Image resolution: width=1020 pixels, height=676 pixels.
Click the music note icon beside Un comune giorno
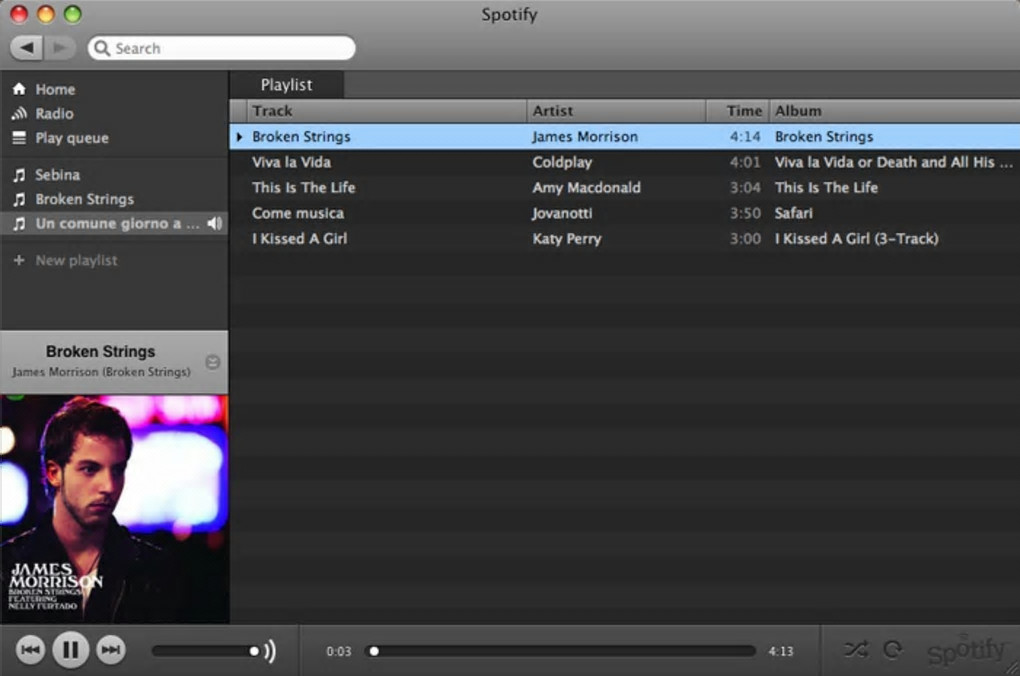pos(20,224)
